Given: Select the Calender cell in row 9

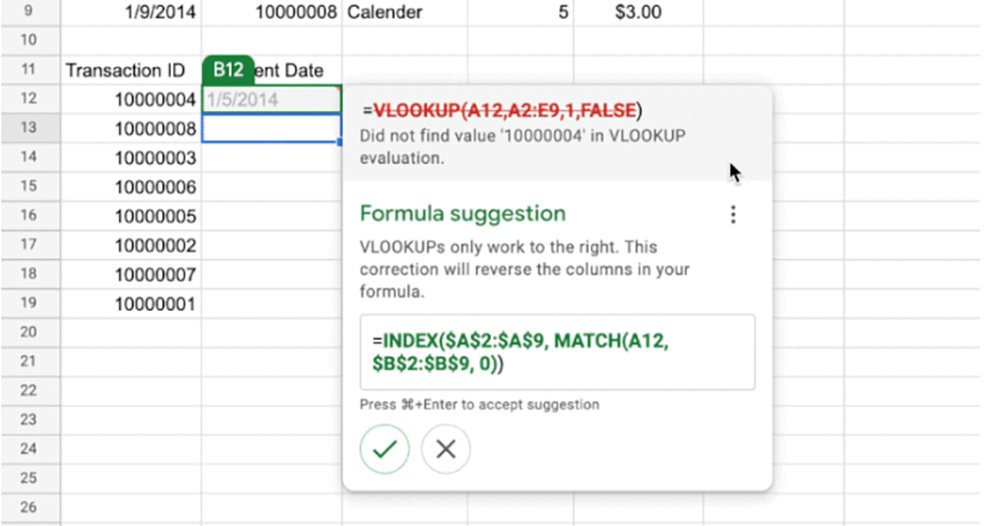Looking at the screenshot, I should coord(404,12).
